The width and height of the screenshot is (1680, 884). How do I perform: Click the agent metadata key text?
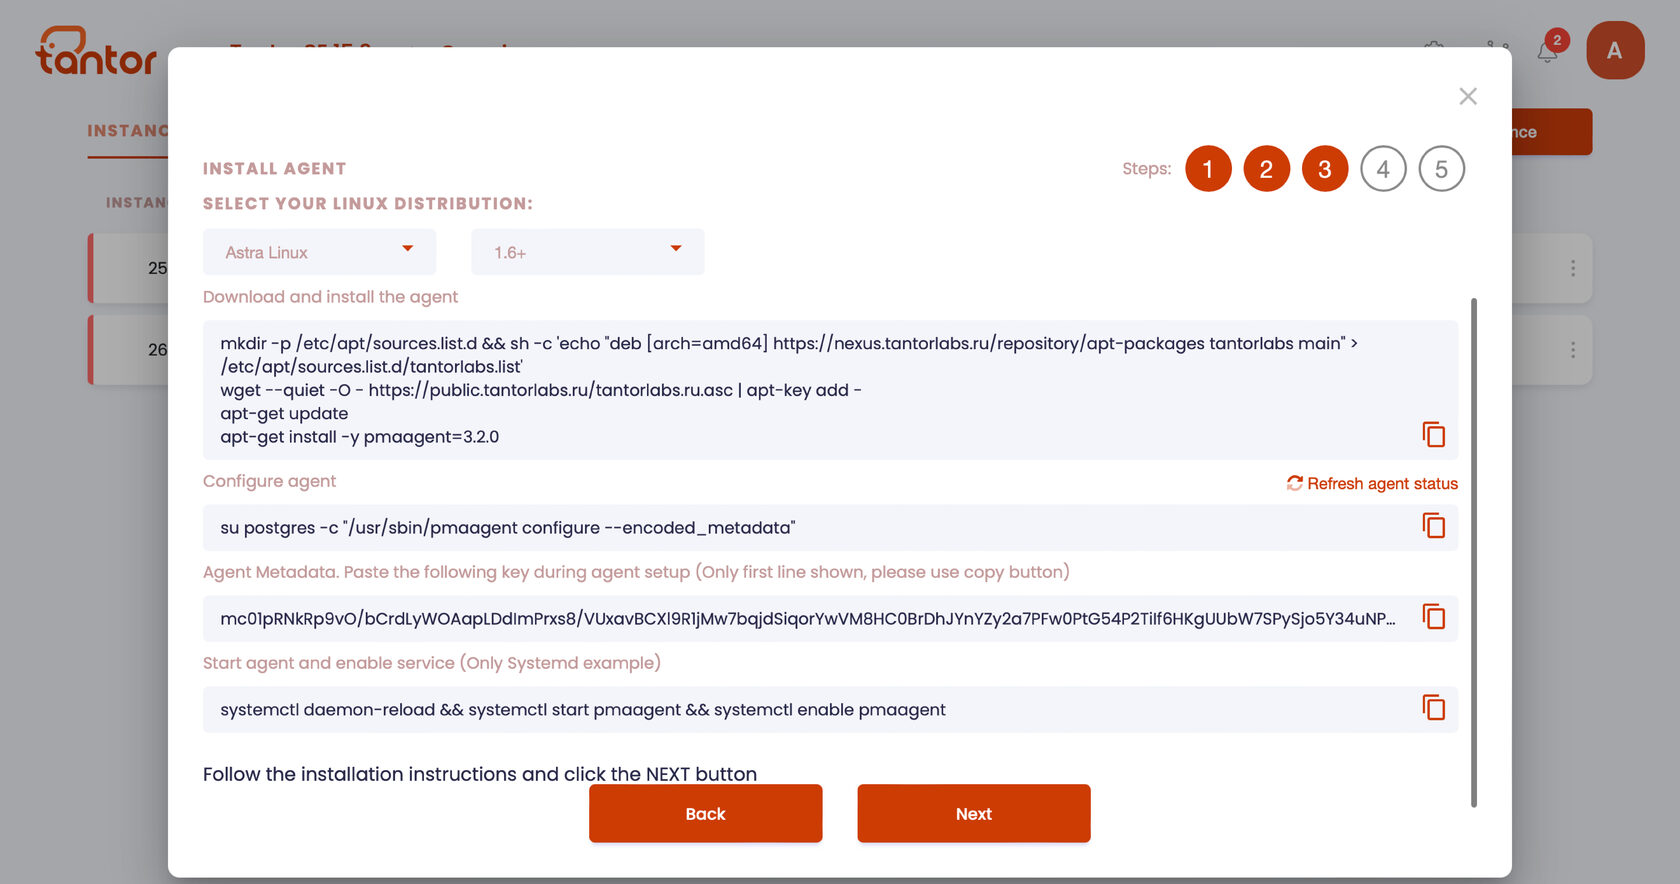point(808,618)
